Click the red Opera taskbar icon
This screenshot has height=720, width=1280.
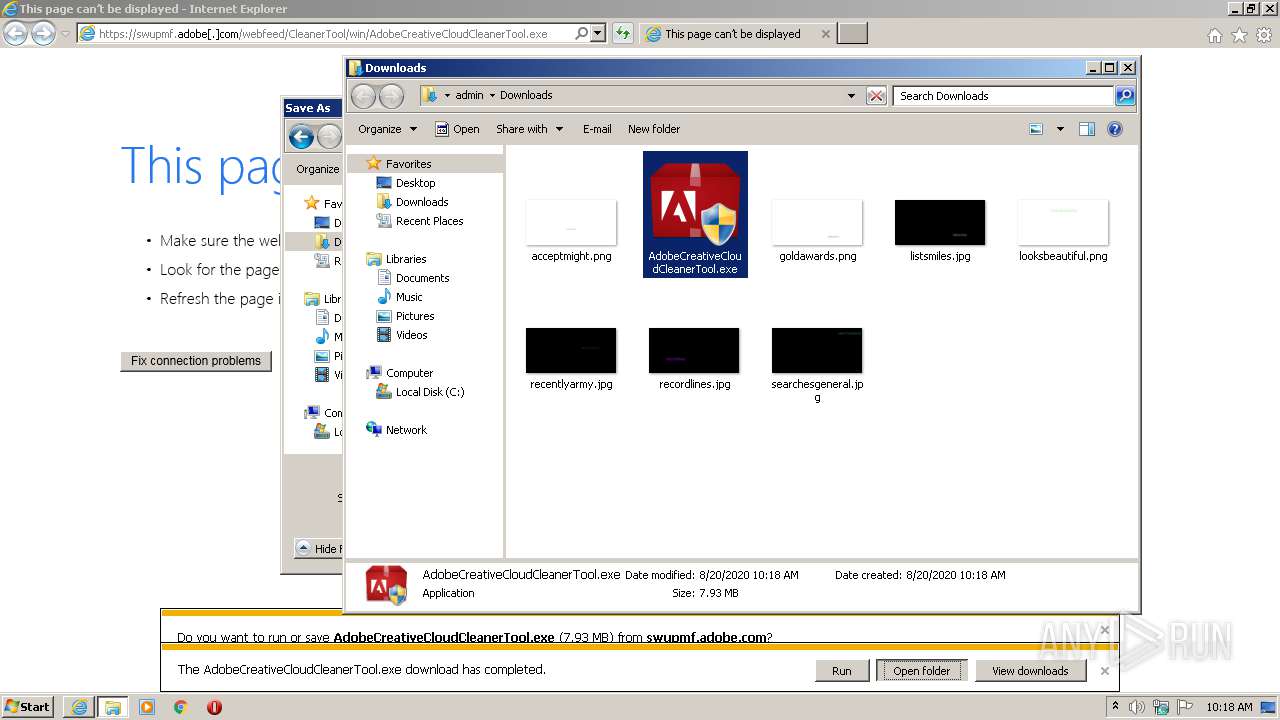[x=214, y=707]
